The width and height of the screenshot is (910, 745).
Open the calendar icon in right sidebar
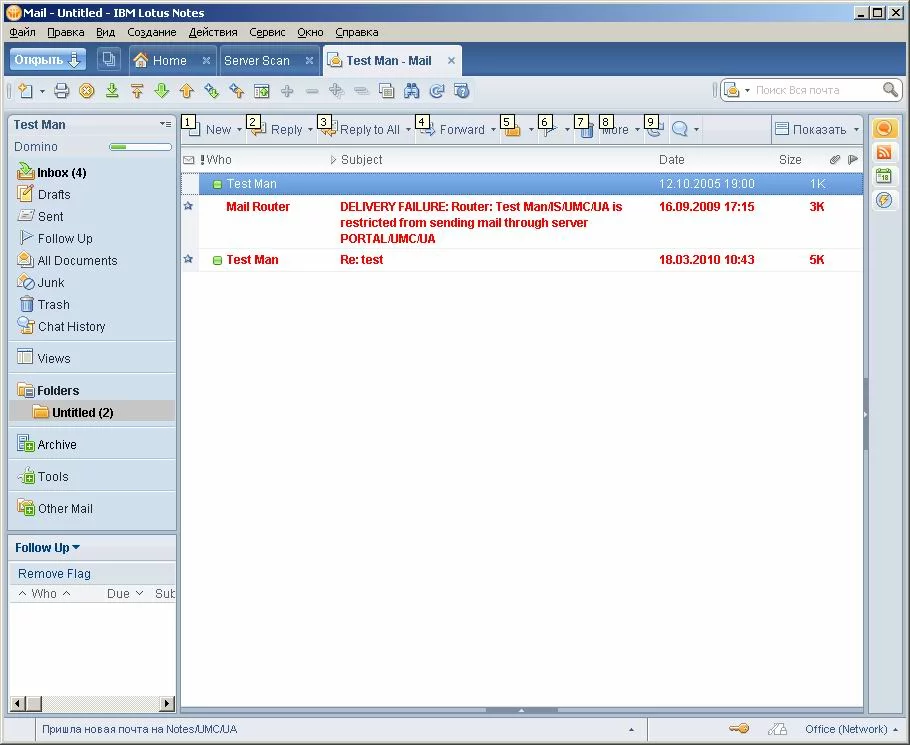tap(884, 177)
